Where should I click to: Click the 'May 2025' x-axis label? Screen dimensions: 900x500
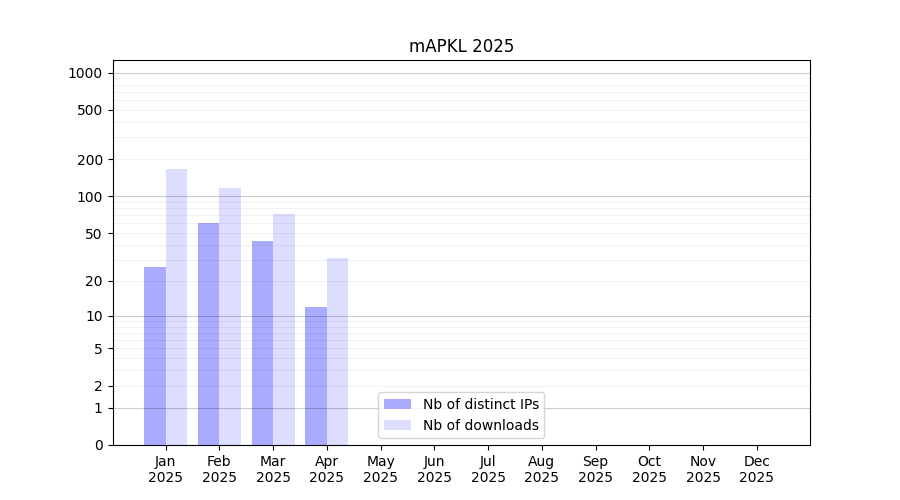coord(380,469)
